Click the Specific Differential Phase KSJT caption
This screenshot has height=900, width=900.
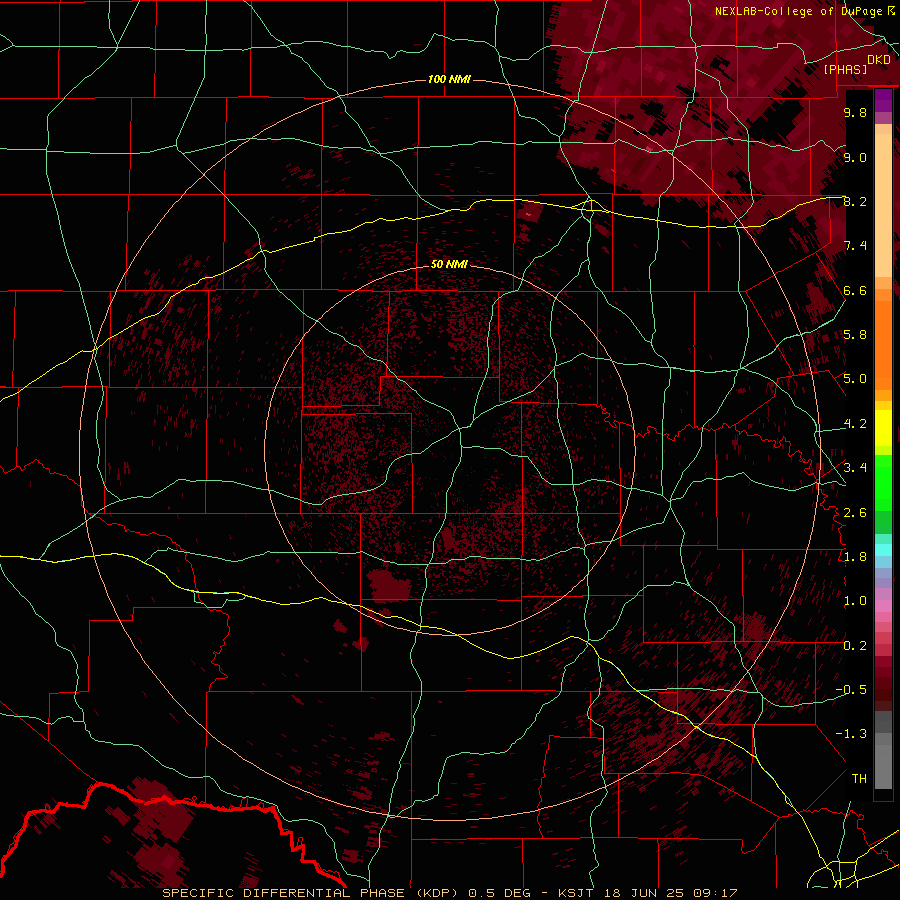click(449, 893)
